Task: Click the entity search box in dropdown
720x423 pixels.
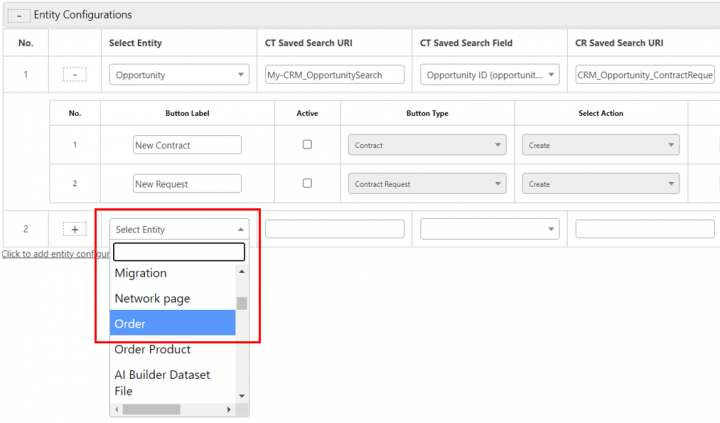Action: (179, 252)
